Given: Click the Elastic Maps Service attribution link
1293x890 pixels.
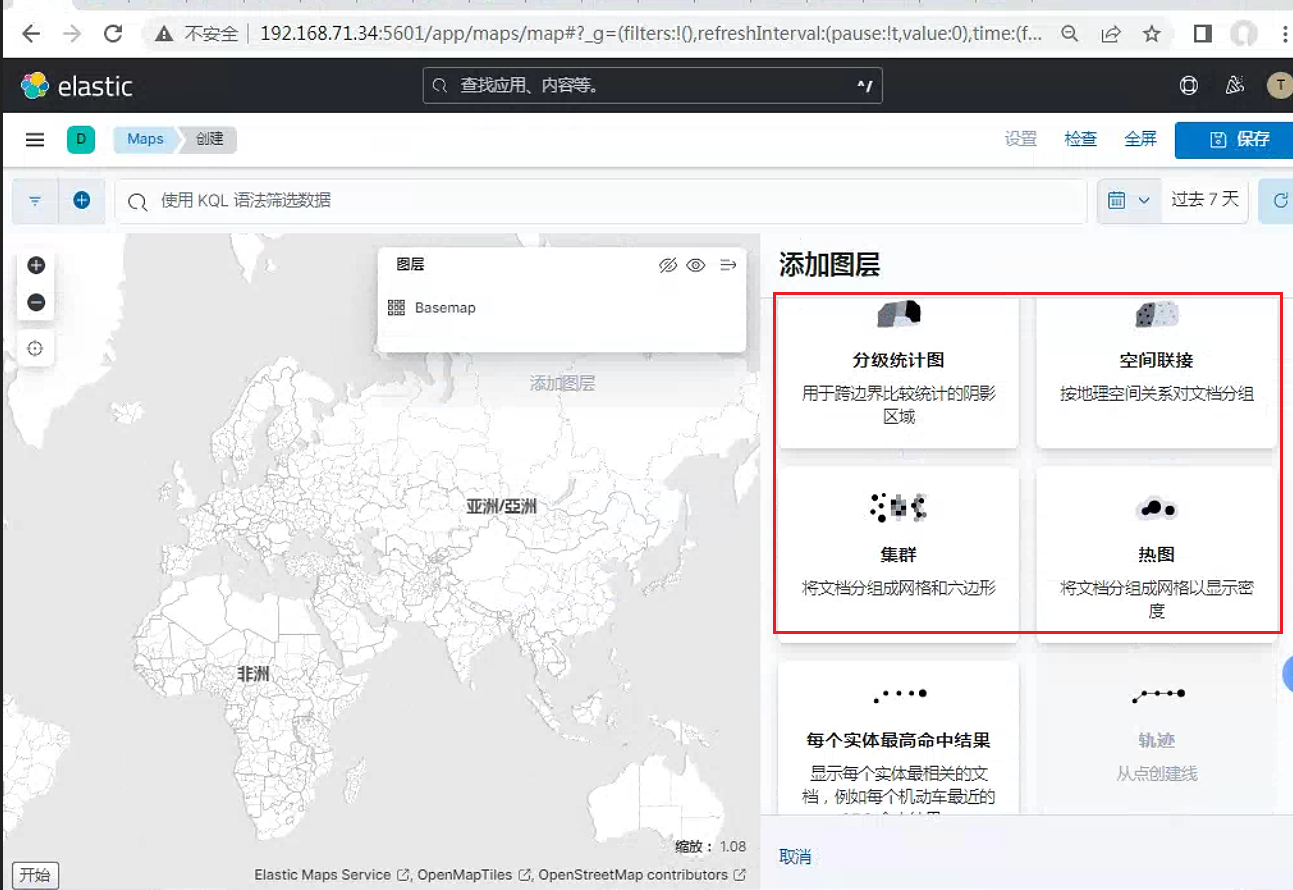Looking at the screenshot, I should coord(331,875).
